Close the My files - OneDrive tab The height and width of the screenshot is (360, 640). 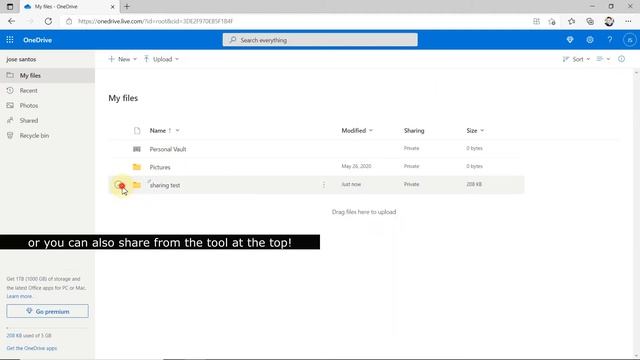click(113, 7)
